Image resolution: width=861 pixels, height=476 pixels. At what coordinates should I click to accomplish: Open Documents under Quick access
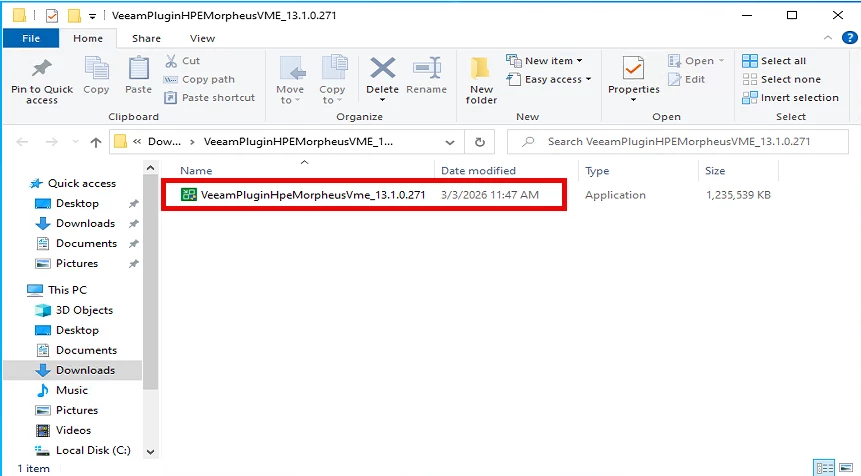tap(86, 243)
